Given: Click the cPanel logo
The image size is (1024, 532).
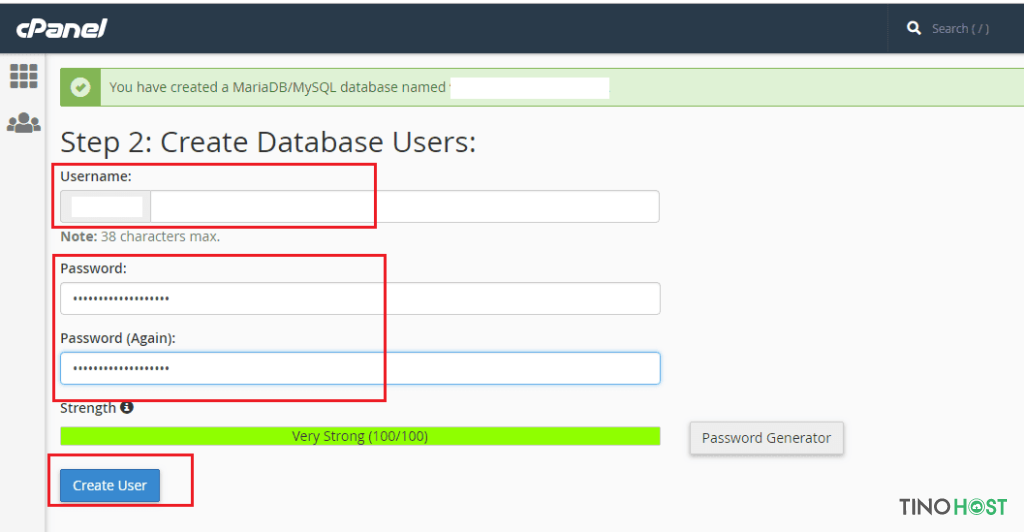Looking at the screenshot, I should [x=61, y=28].
